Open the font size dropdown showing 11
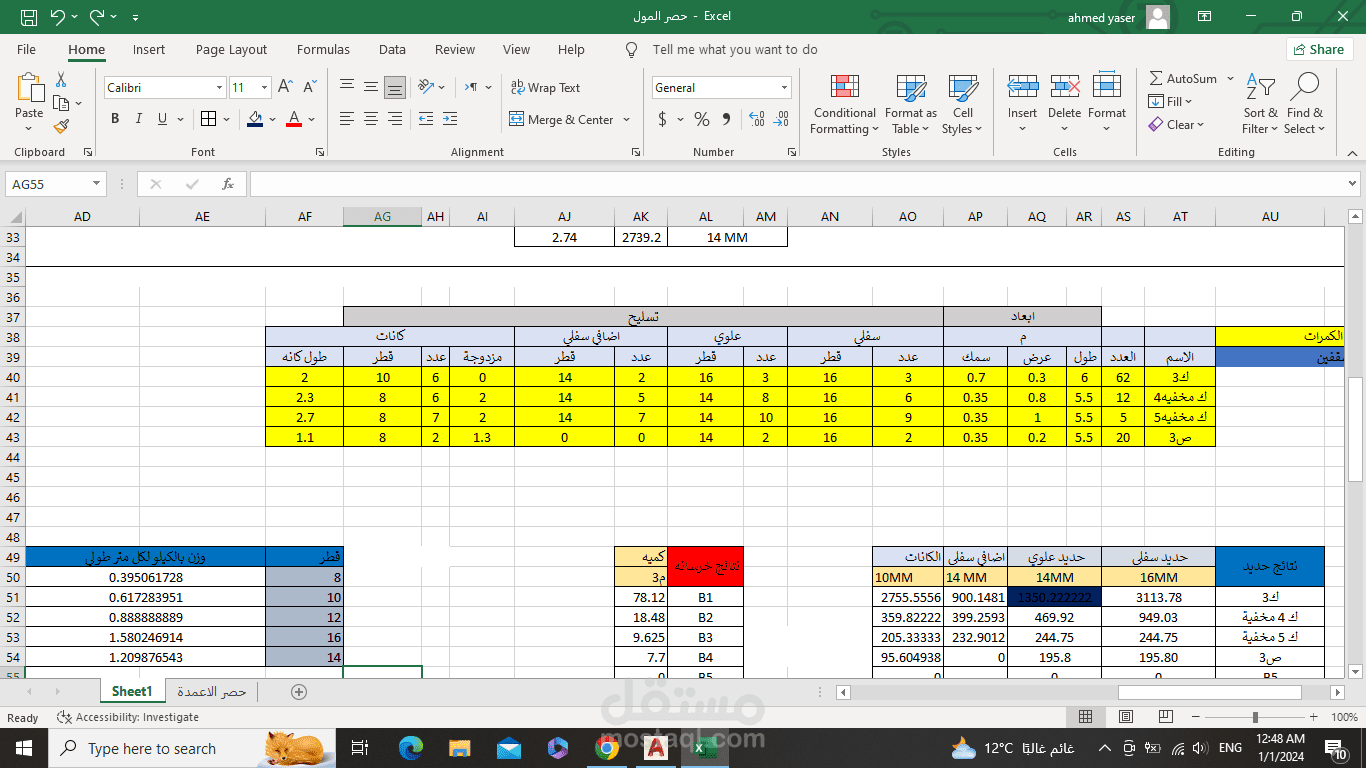This screenshot has height=768, width=1366. pos(264,88)
